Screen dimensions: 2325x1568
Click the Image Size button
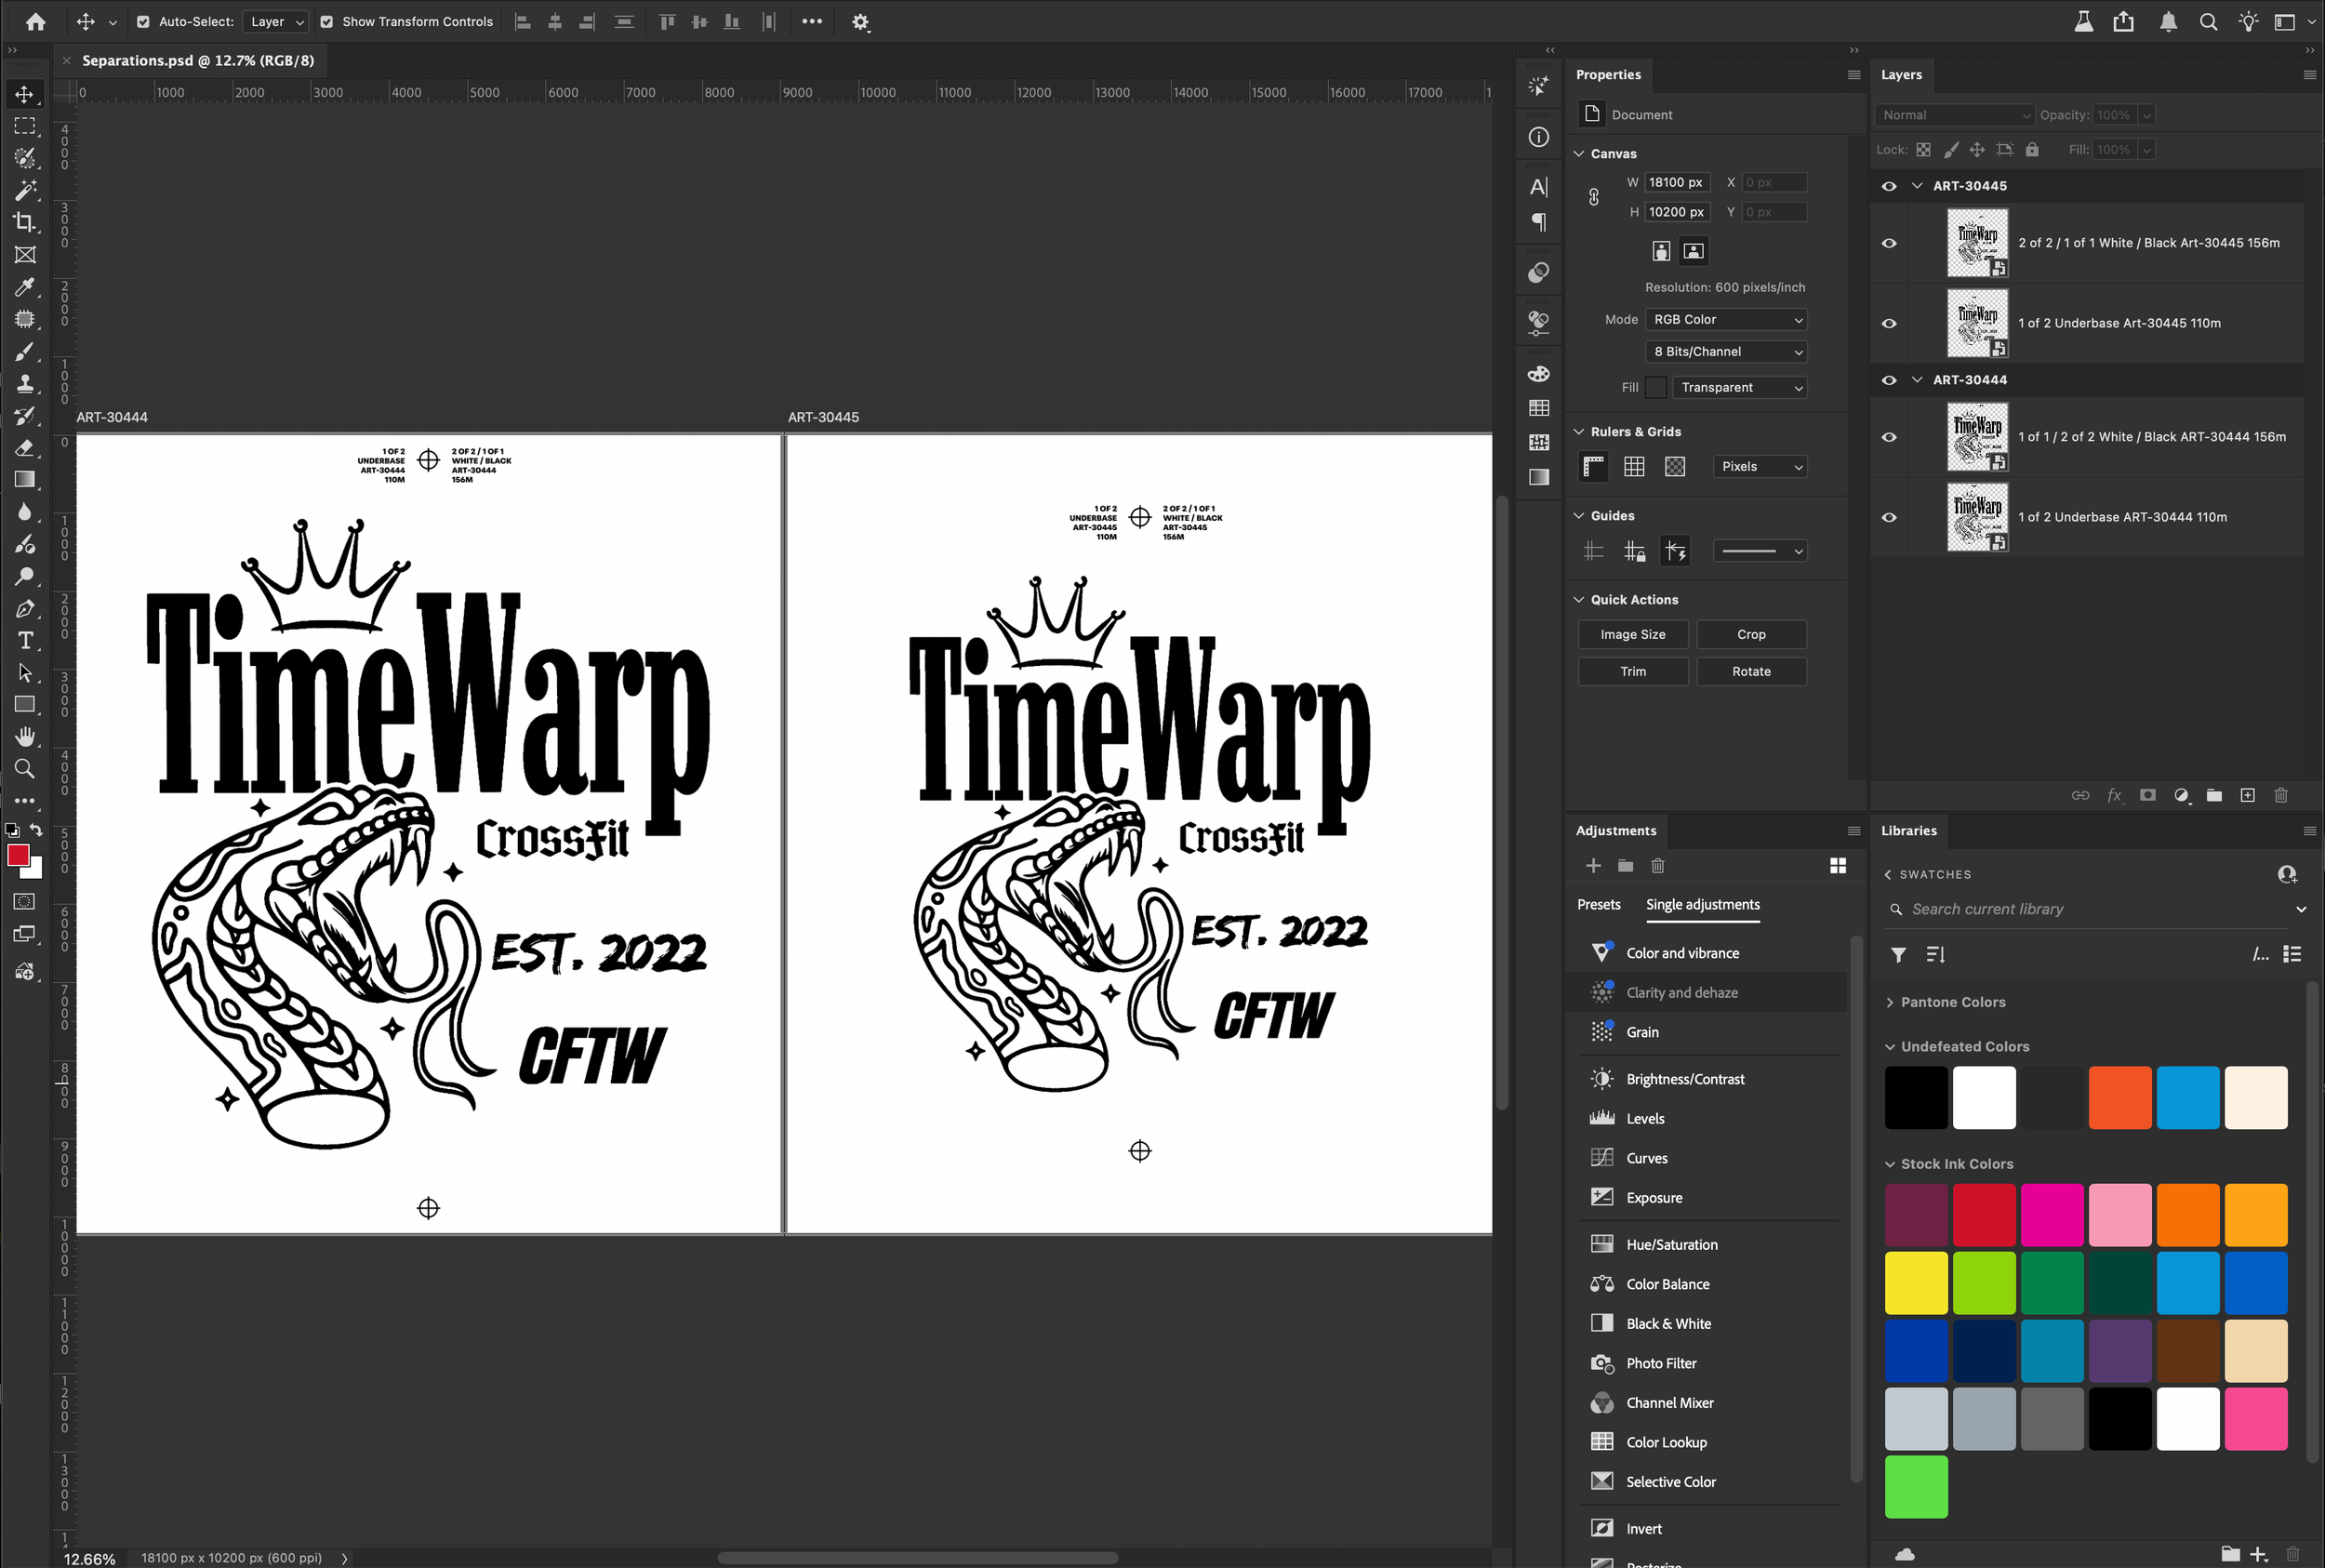(x=1632, y=635)
